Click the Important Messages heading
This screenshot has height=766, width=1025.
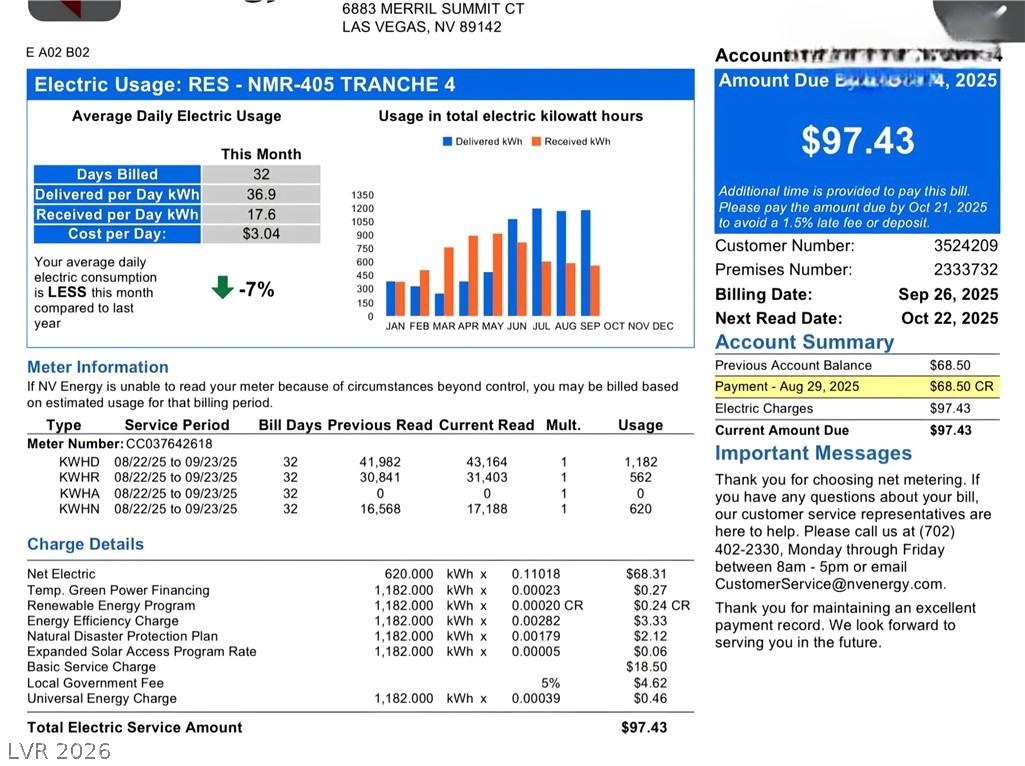tap(813, 453)
